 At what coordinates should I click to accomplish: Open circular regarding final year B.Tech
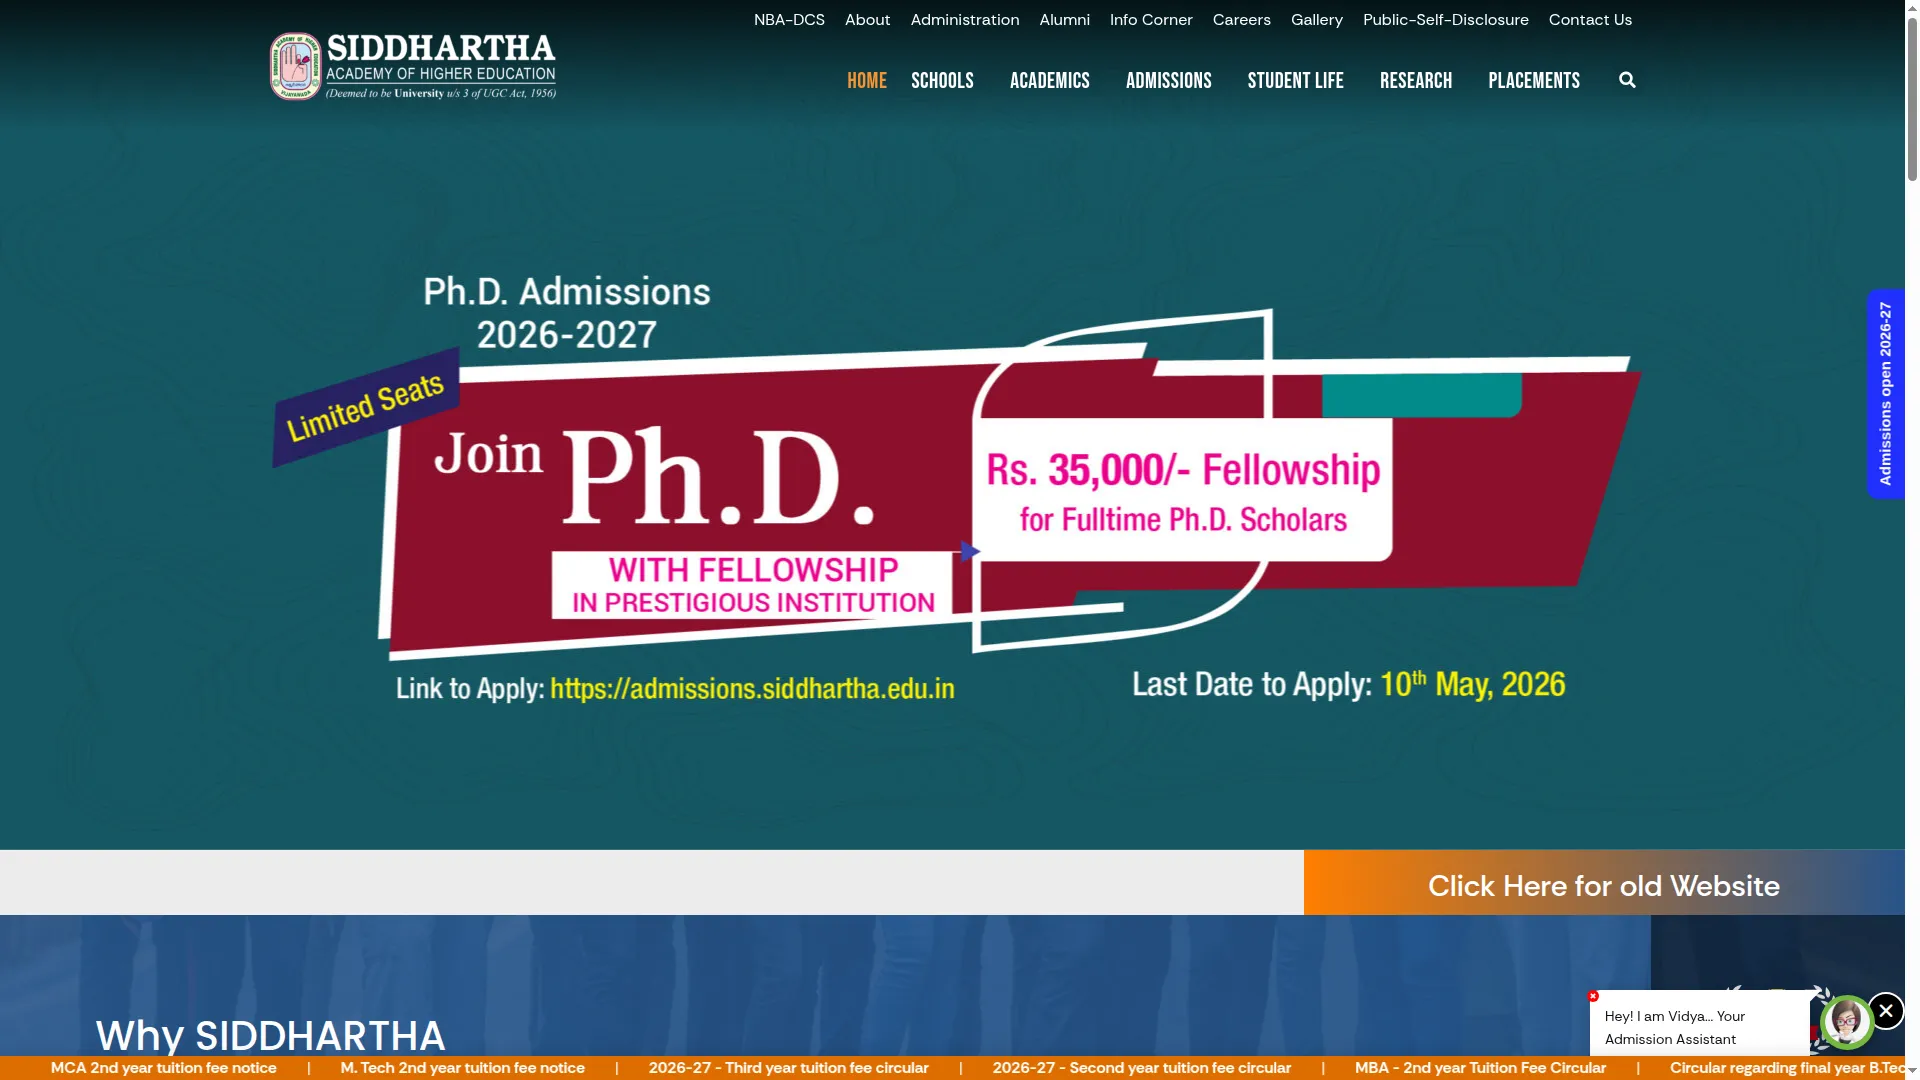pos(1787,1068)
